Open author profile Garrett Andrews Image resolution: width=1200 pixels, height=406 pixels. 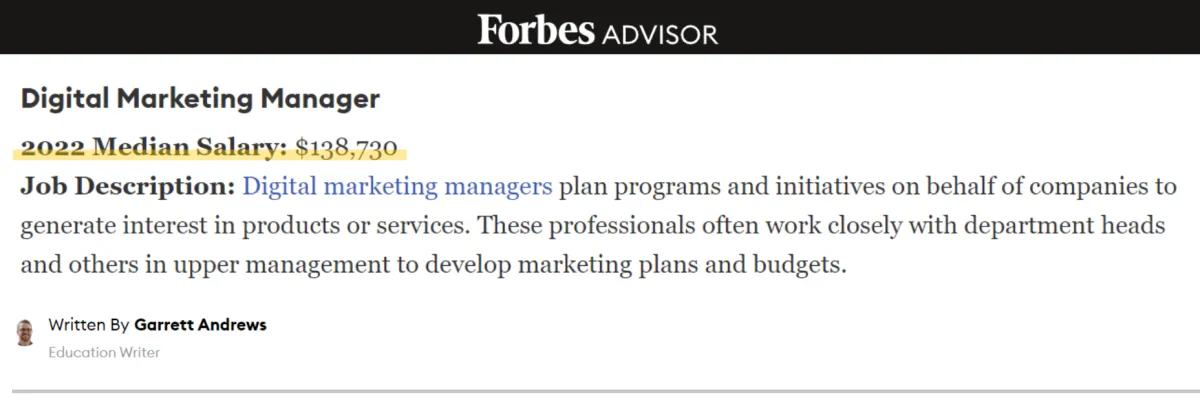tap(200, 325)
